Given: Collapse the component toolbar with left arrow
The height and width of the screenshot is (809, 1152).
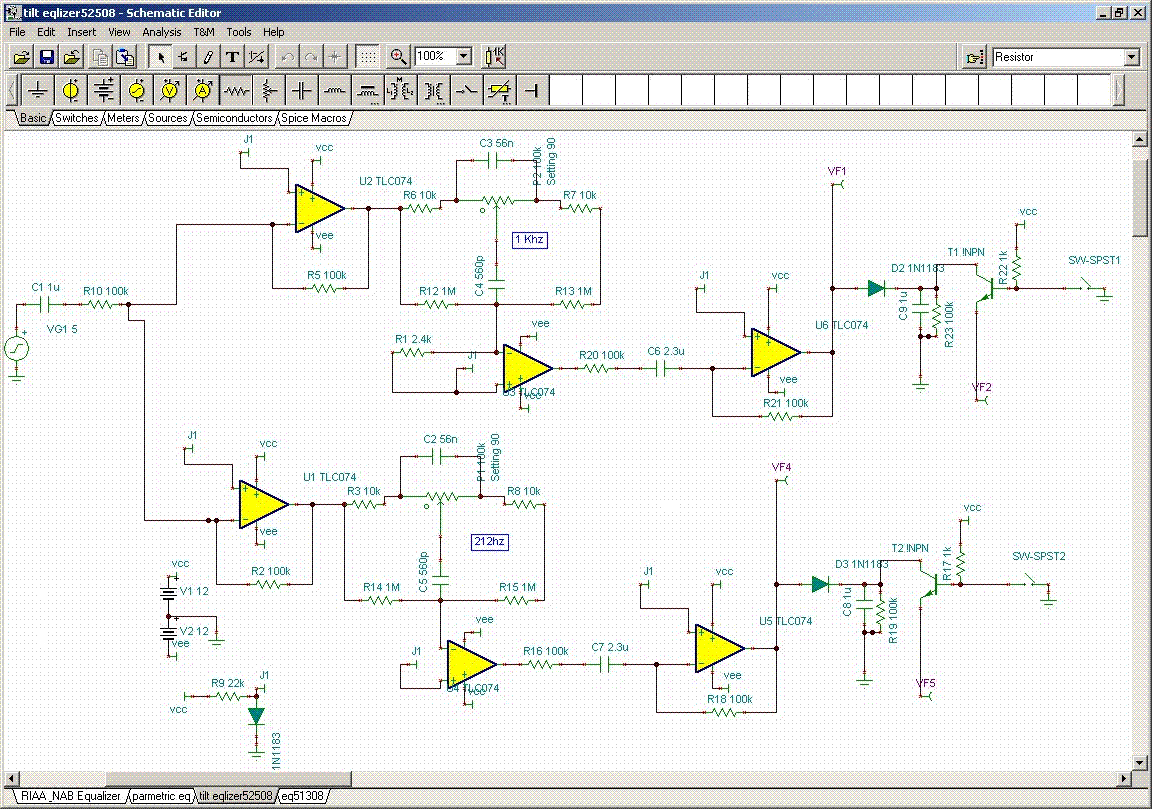Looking at the screenshot, I should (x=12, y=90).
